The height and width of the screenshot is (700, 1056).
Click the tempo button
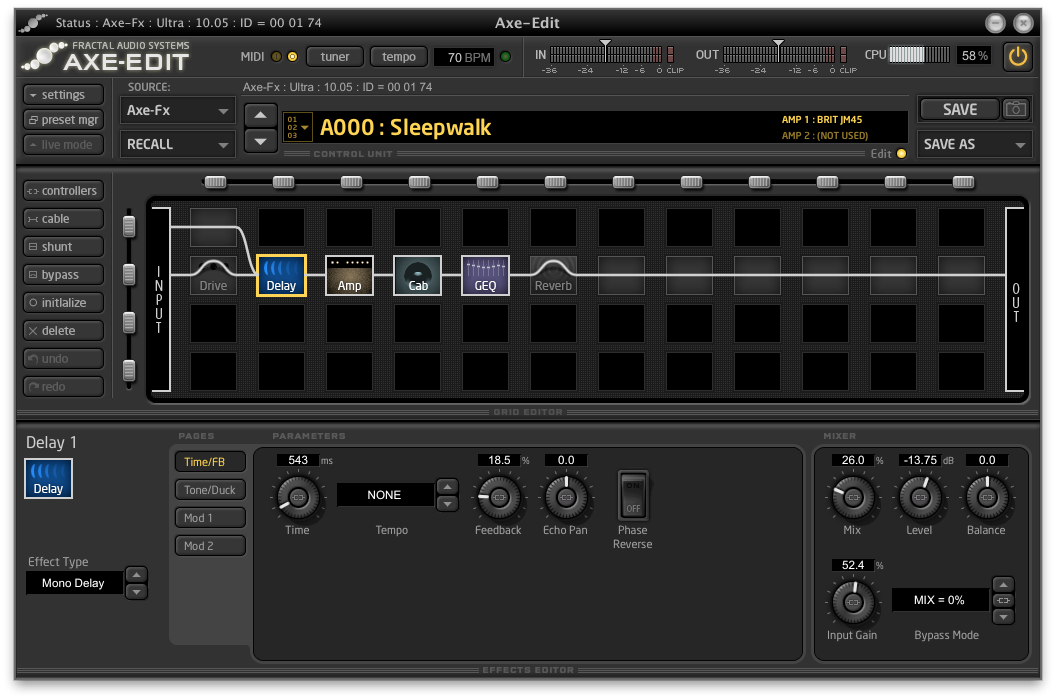pyautogui.click(x=399, y=57)
